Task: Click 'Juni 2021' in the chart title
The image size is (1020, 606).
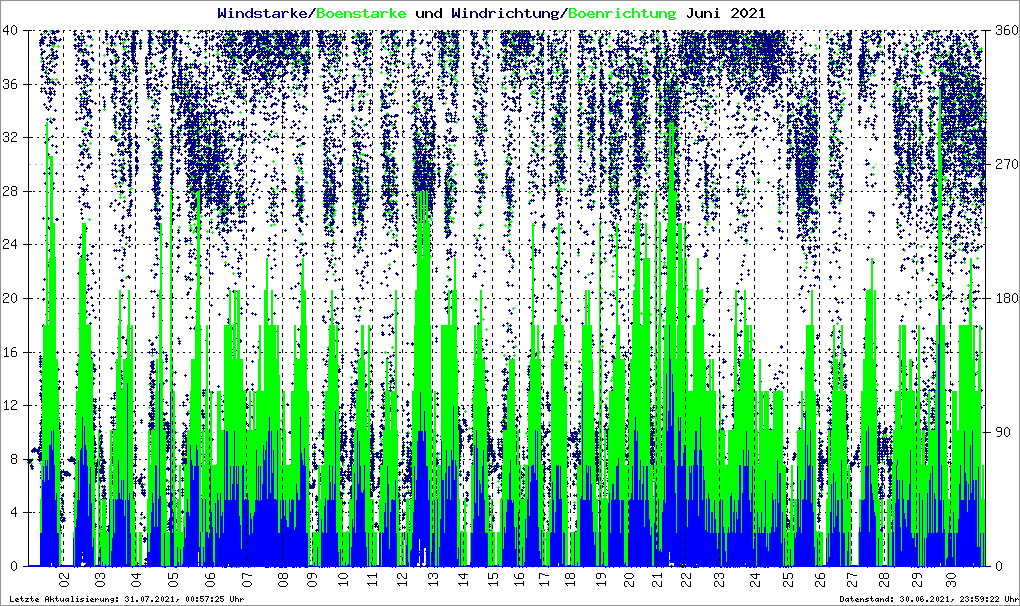Action: 724,13
